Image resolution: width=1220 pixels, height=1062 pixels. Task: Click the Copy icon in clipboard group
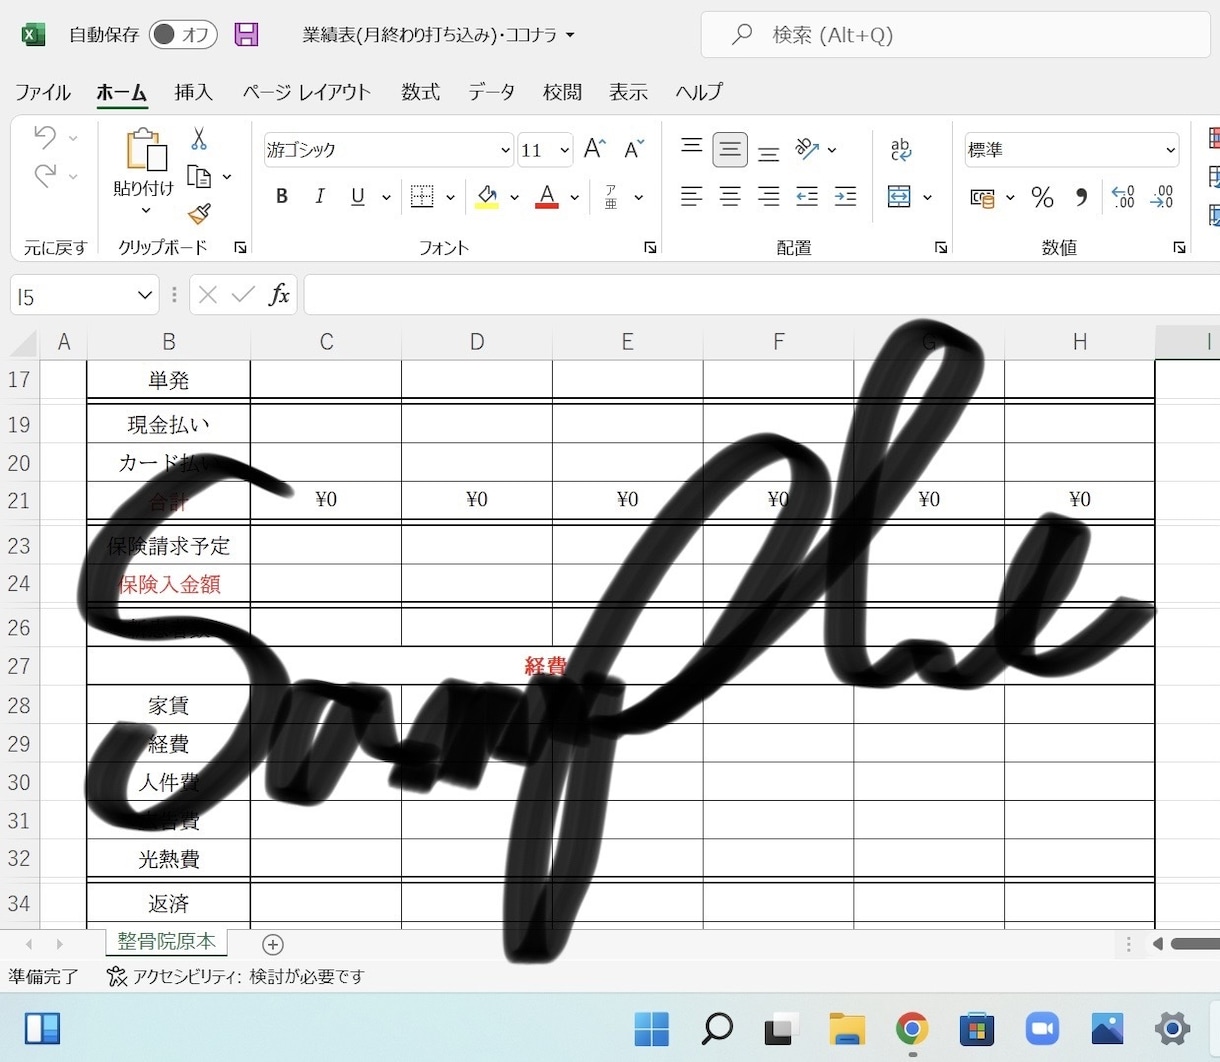point(200,177)
